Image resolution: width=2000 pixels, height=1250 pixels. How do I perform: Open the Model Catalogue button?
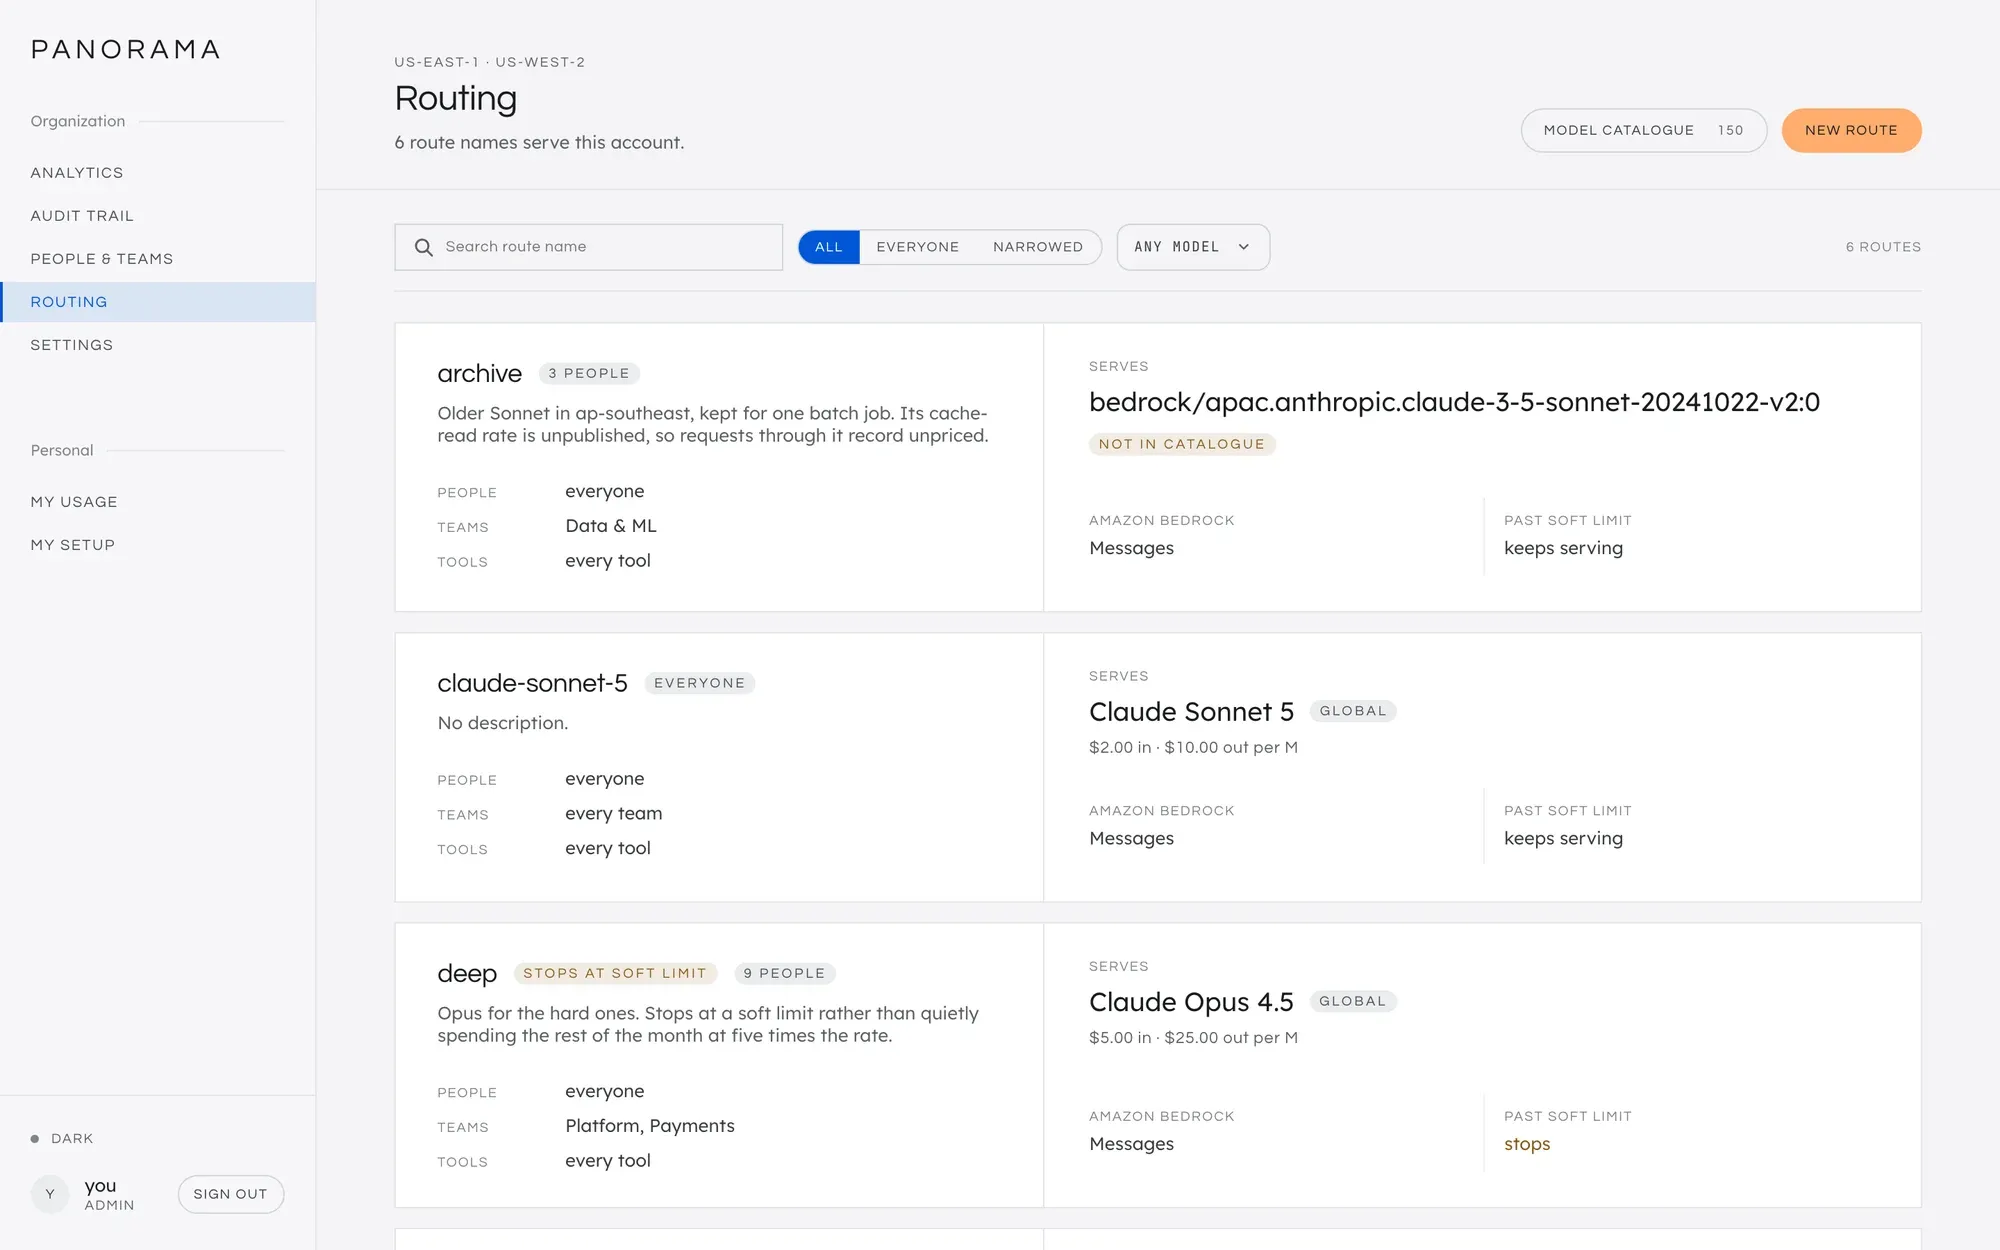(1643, 130)
